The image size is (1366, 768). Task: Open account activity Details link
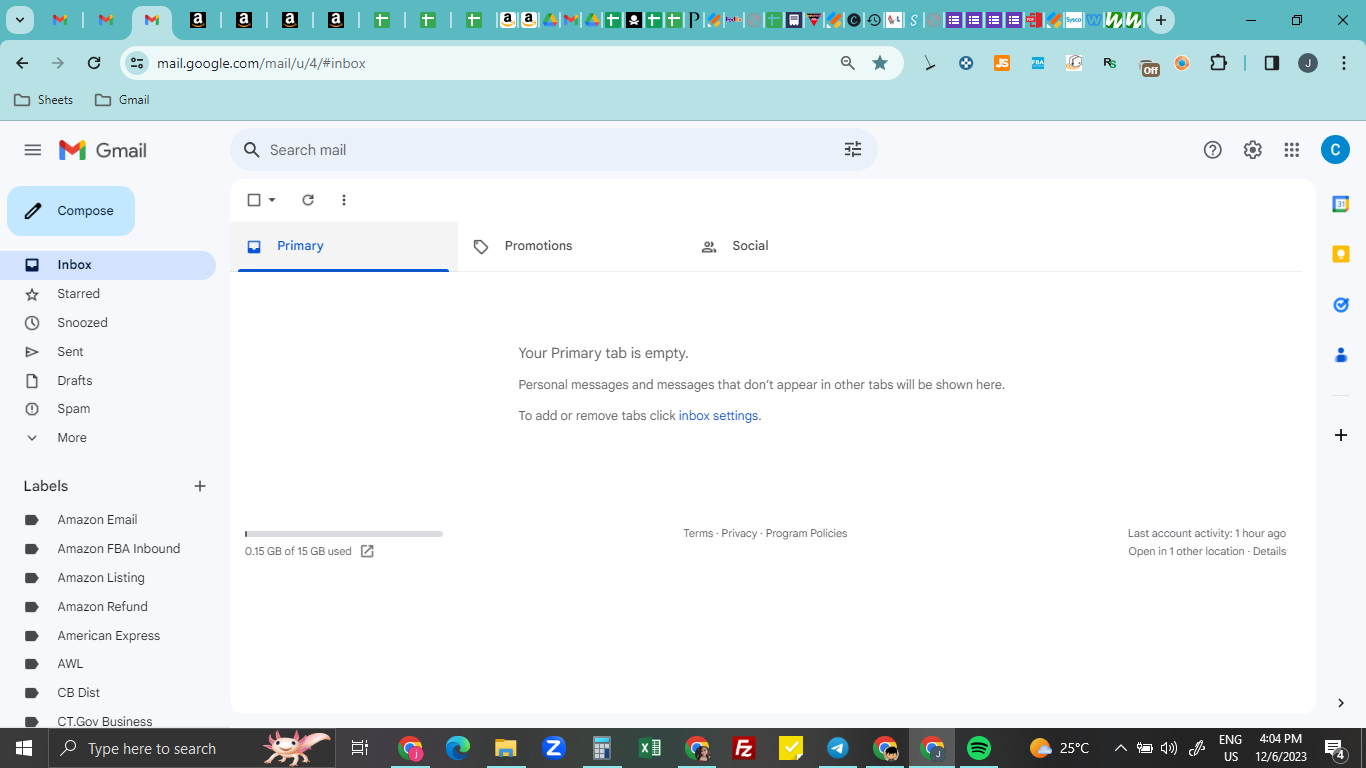(x=1269, y=552)
